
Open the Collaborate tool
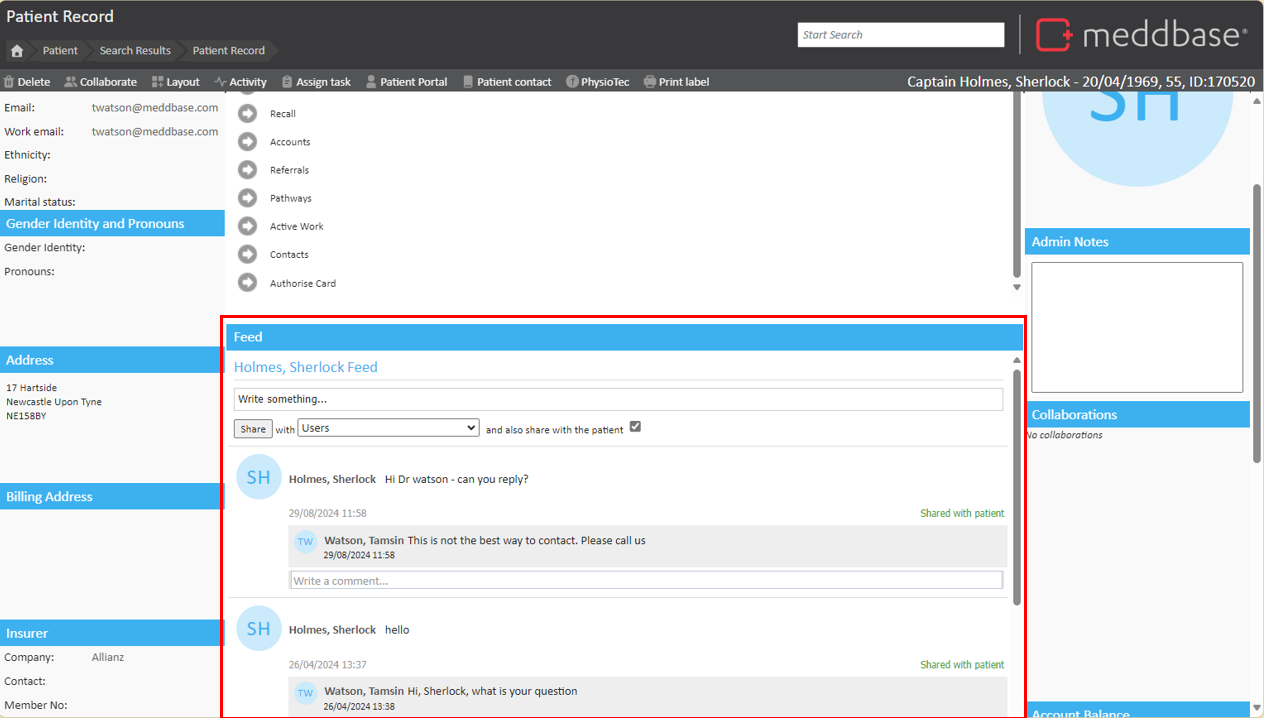(100, 82)
